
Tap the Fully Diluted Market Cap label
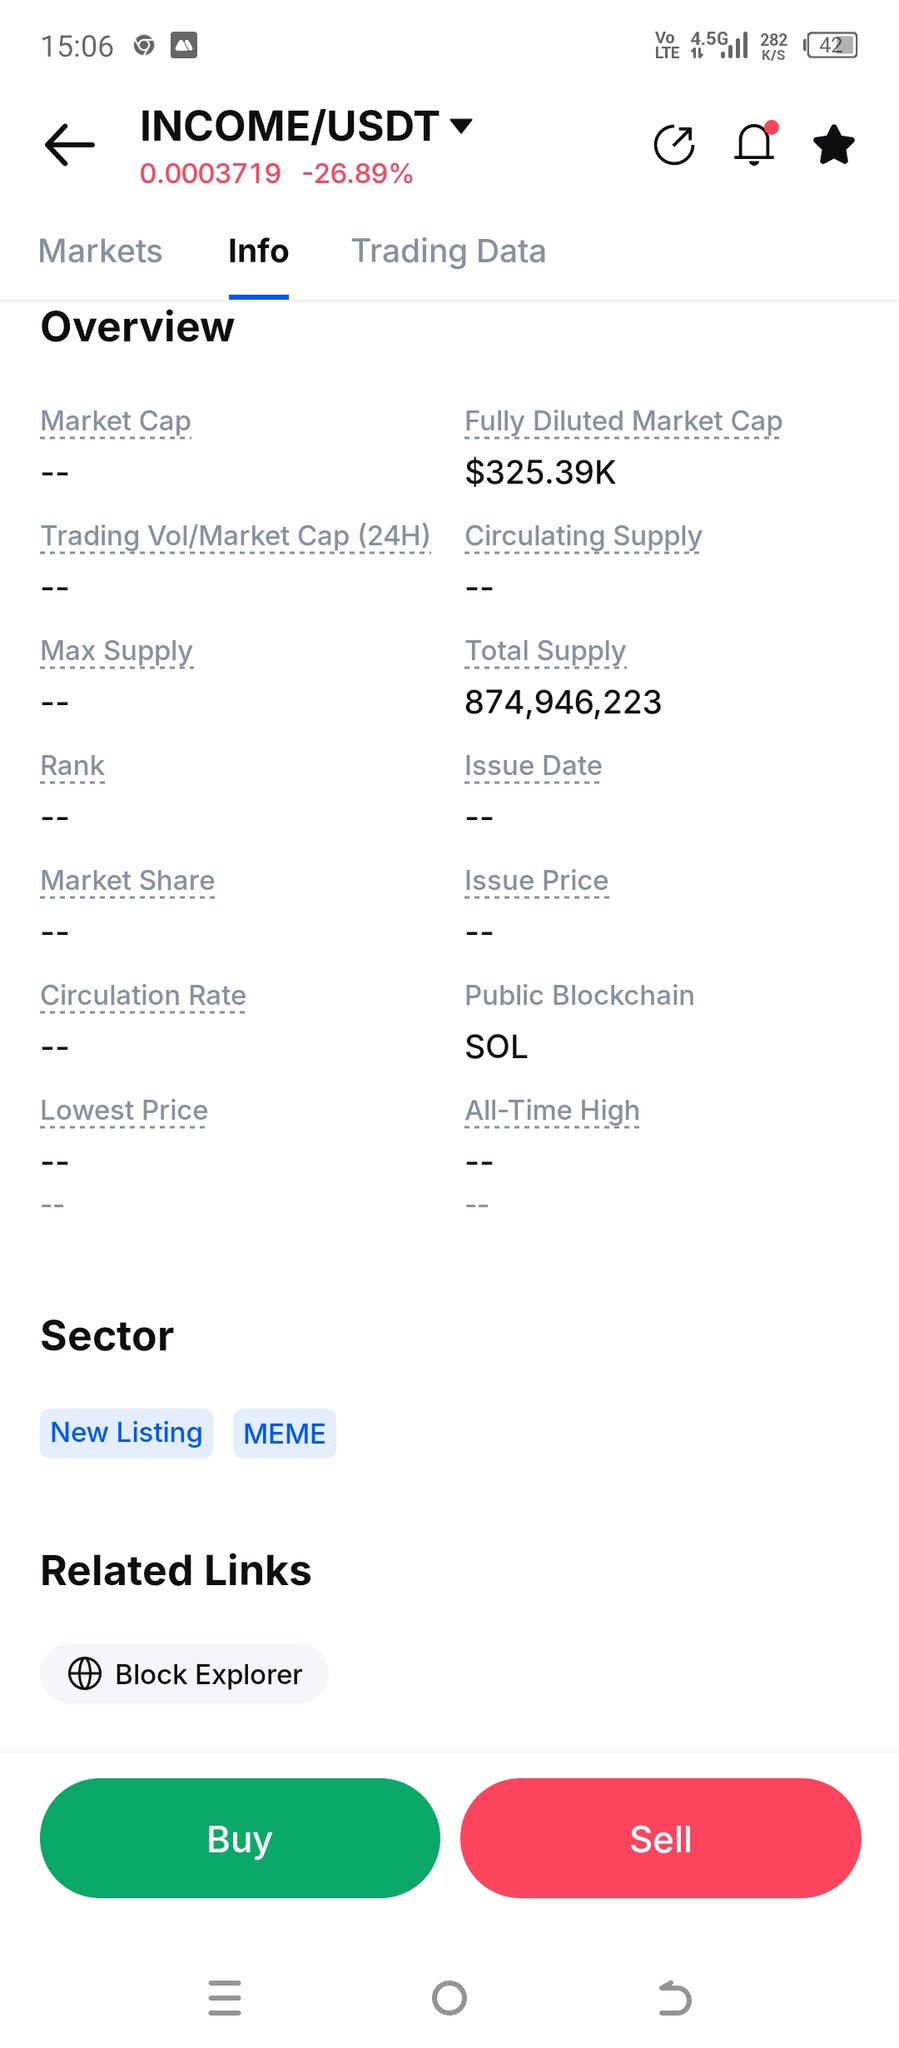(x=623, y=421)
